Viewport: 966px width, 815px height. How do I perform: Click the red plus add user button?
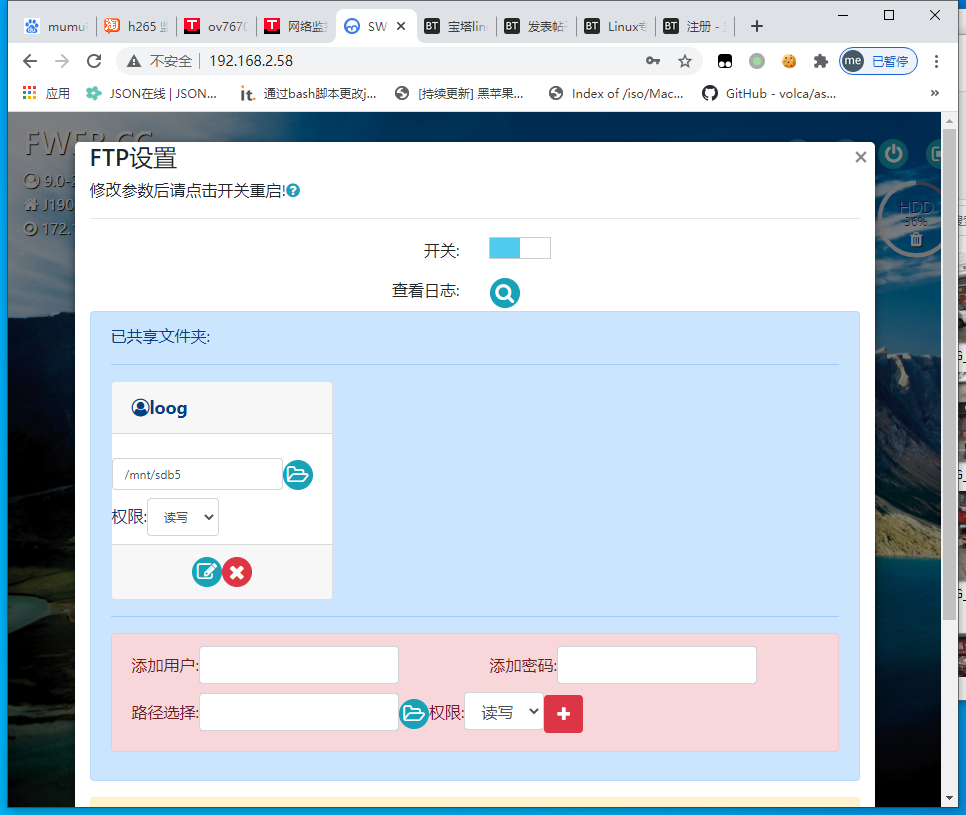pyautogui.click(x=563, y=713)
